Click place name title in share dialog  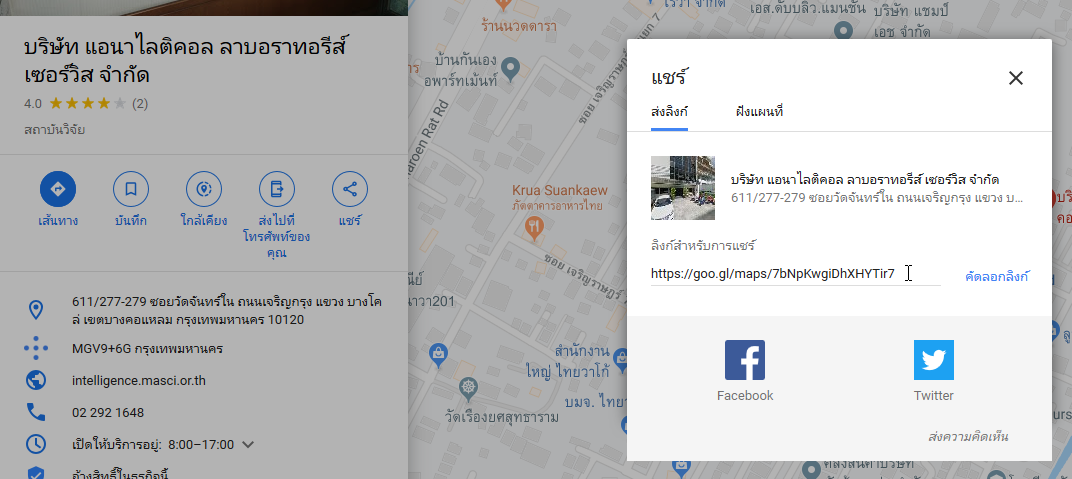coord(865,180)
